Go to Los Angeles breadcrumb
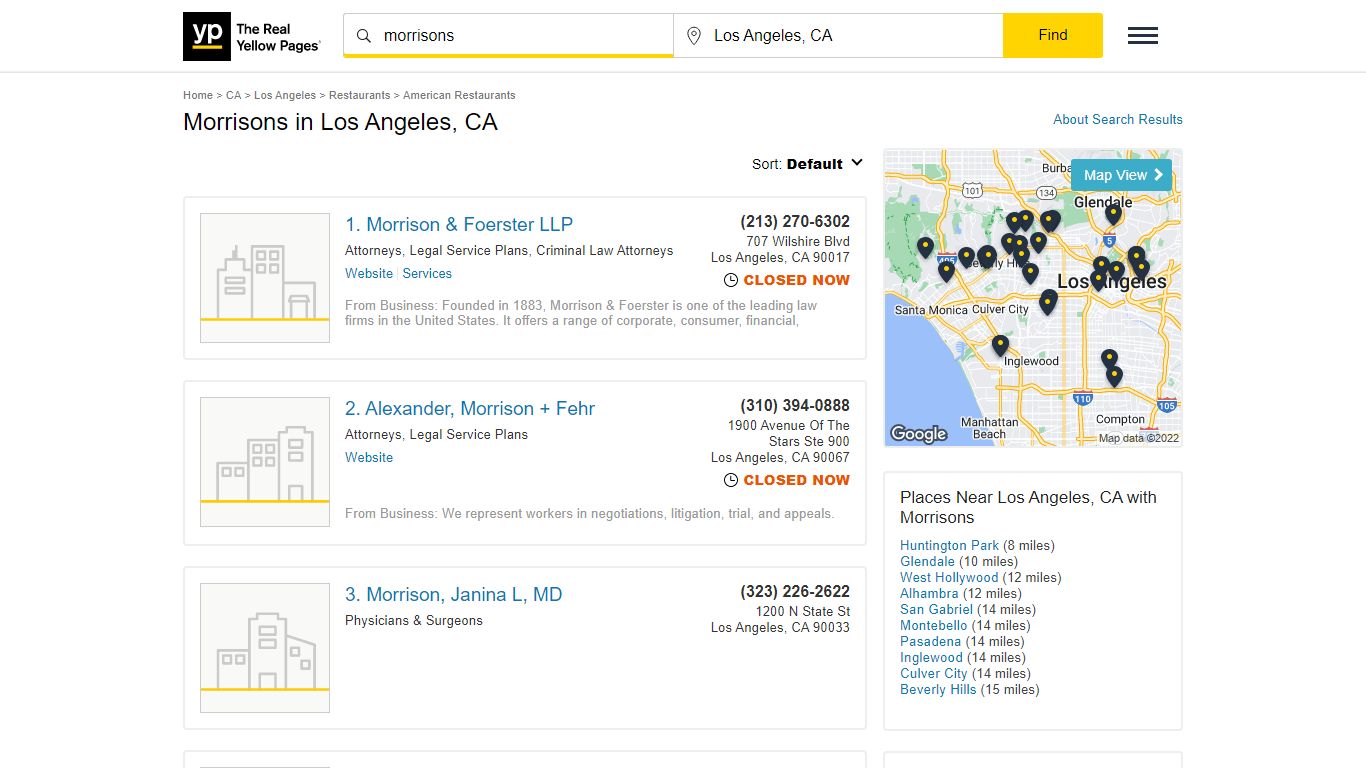This screenshot has width=1366, height=768. click(285, 96)
